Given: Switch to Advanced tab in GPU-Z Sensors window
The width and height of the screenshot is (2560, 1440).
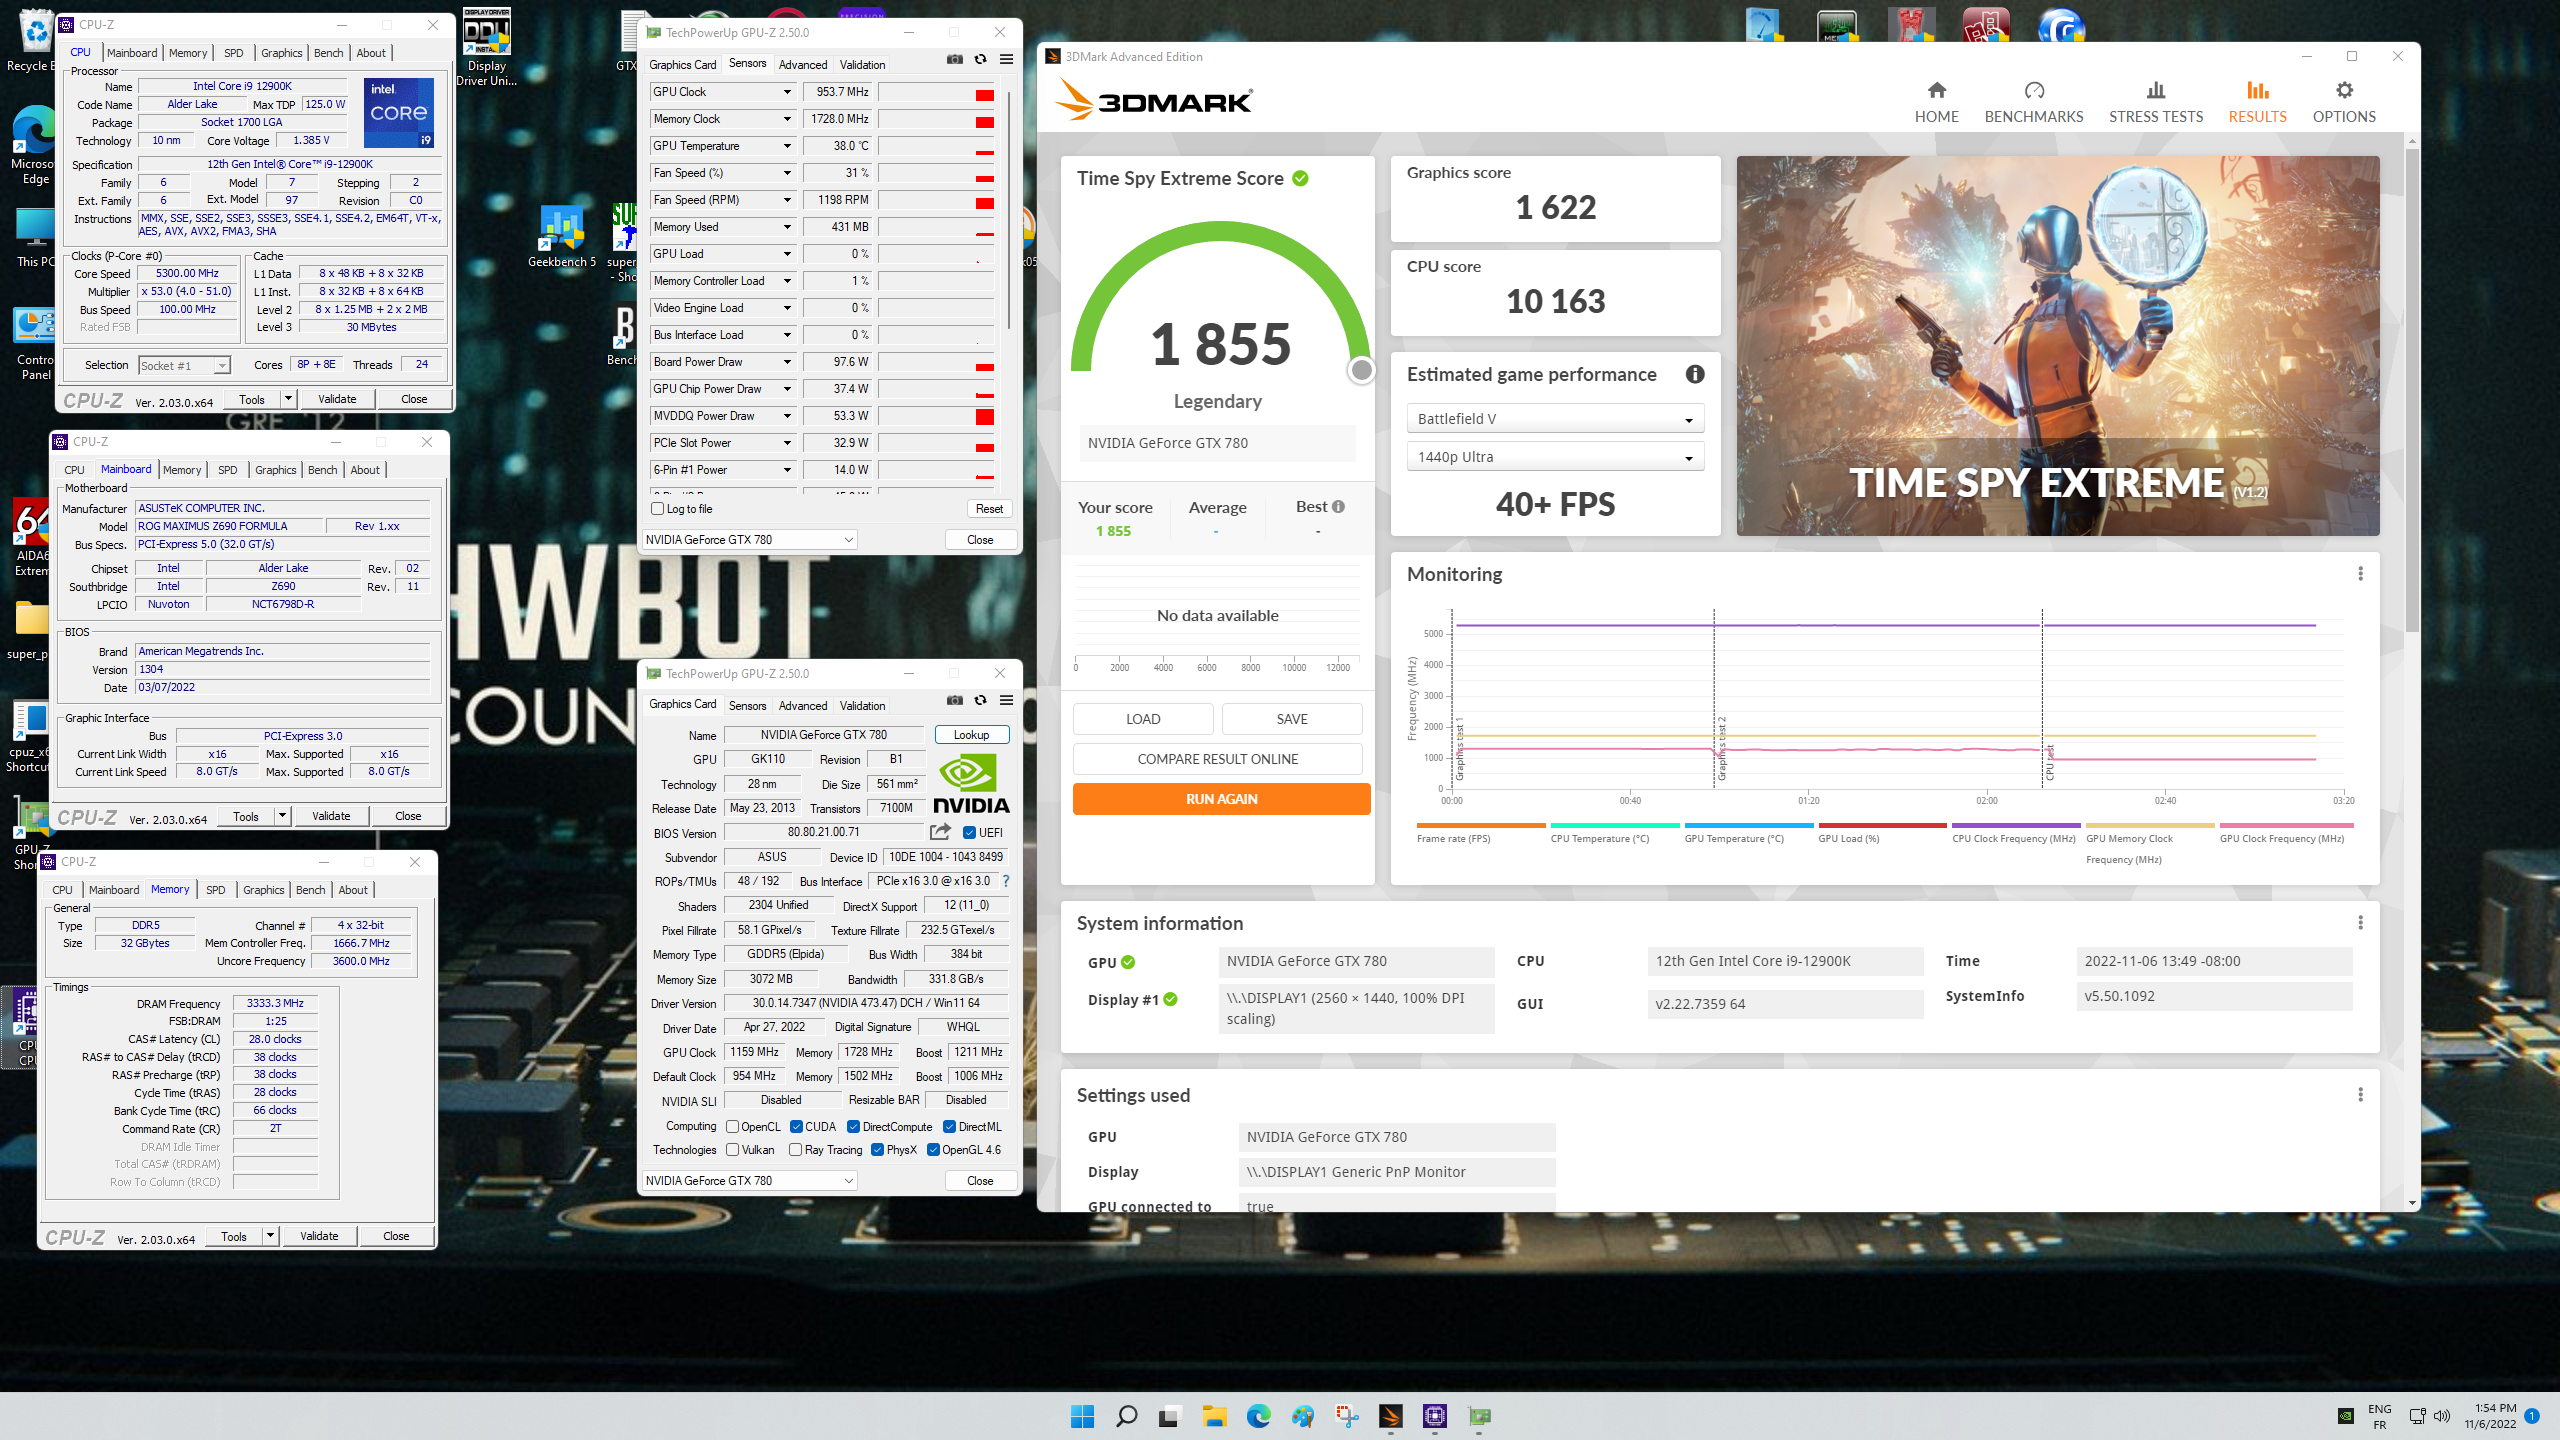Looking at the screenshot, I should click(x=803, y=65).
